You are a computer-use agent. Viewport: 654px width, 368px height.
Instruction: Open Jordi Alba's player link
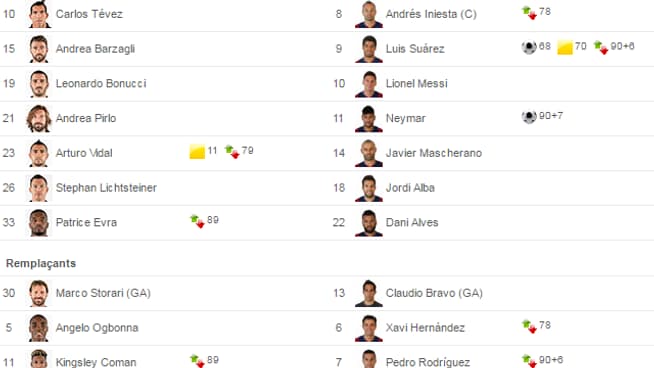click(410, 188)
